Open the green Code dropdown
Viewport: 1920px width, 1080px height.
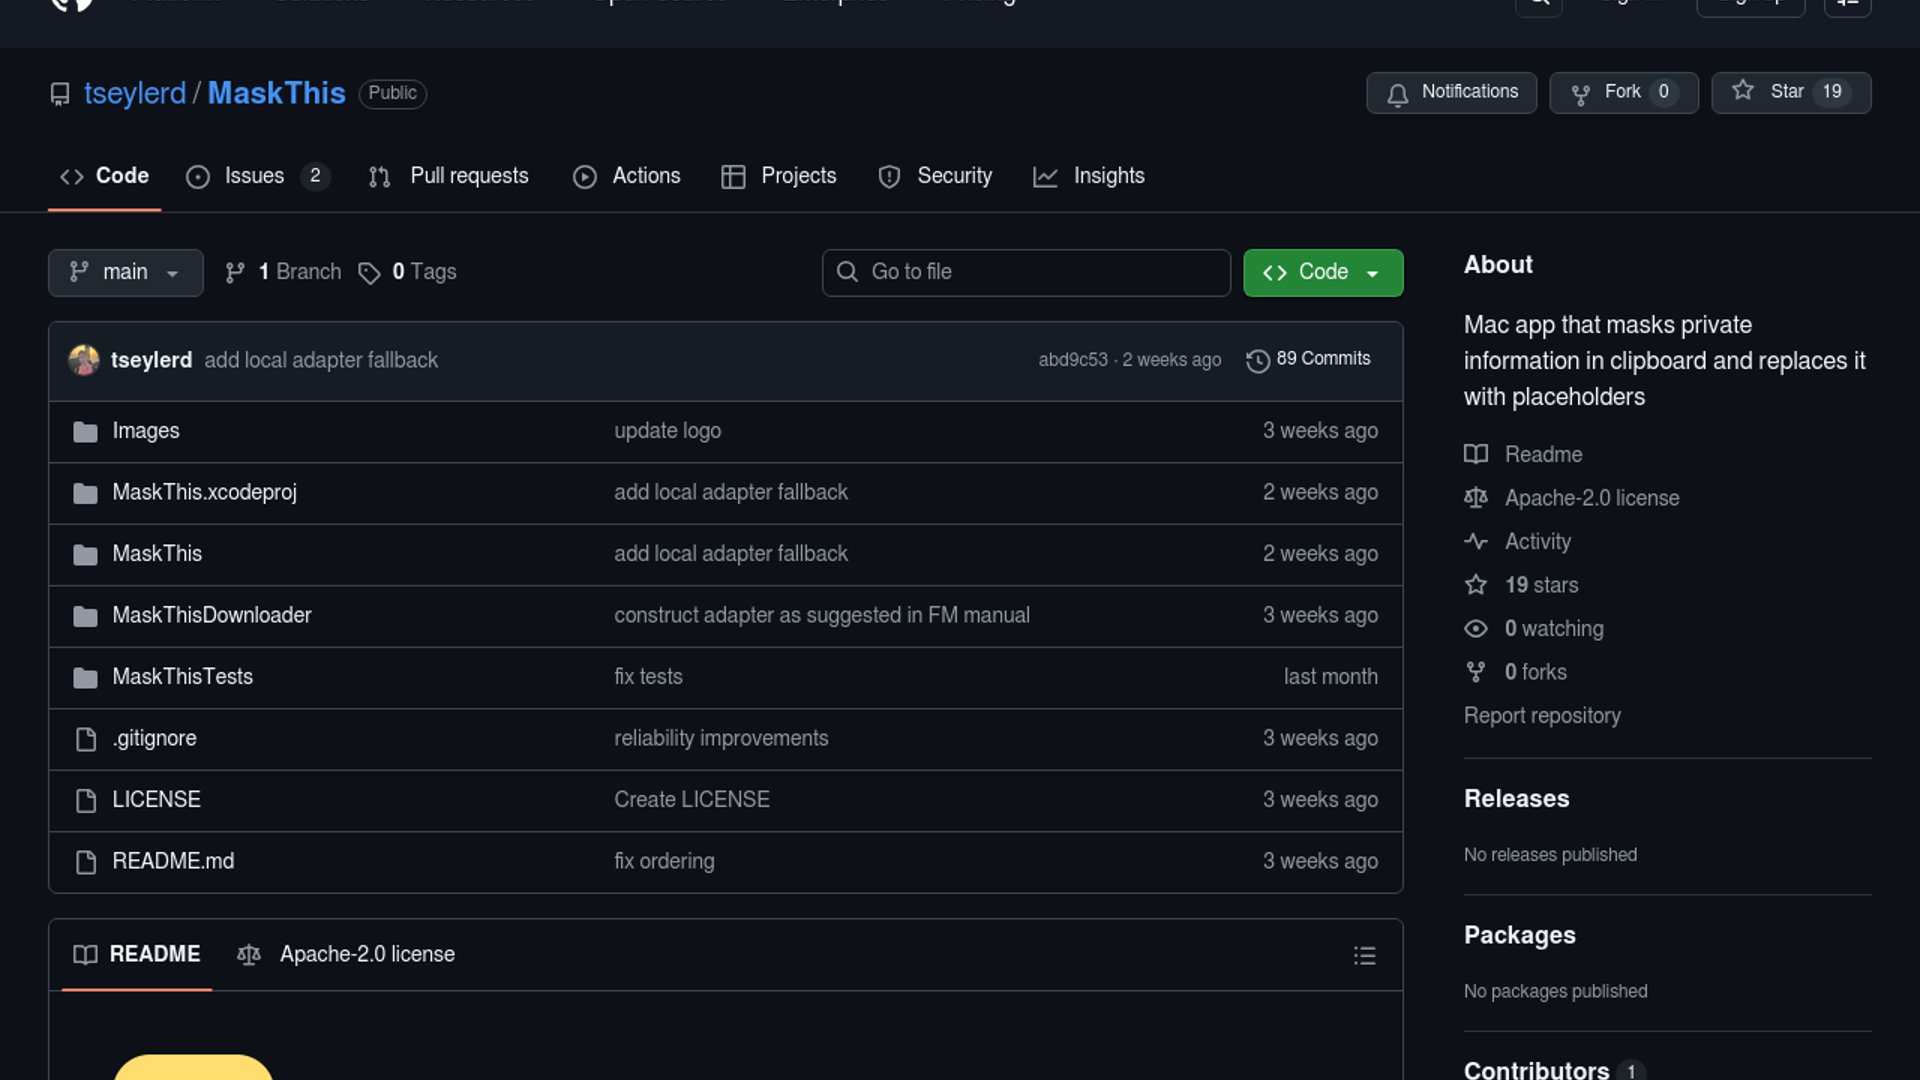coord(1322,272)
